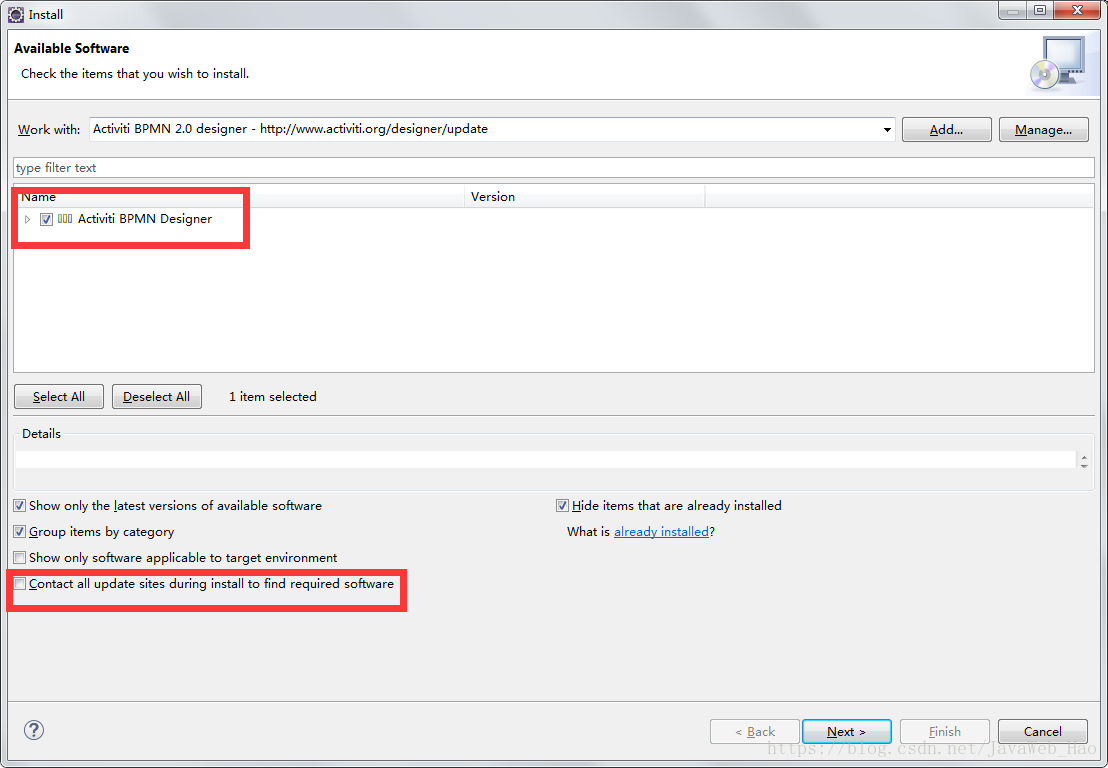
Task: Sort by the Name column header
Action: [x=239, y=196]
